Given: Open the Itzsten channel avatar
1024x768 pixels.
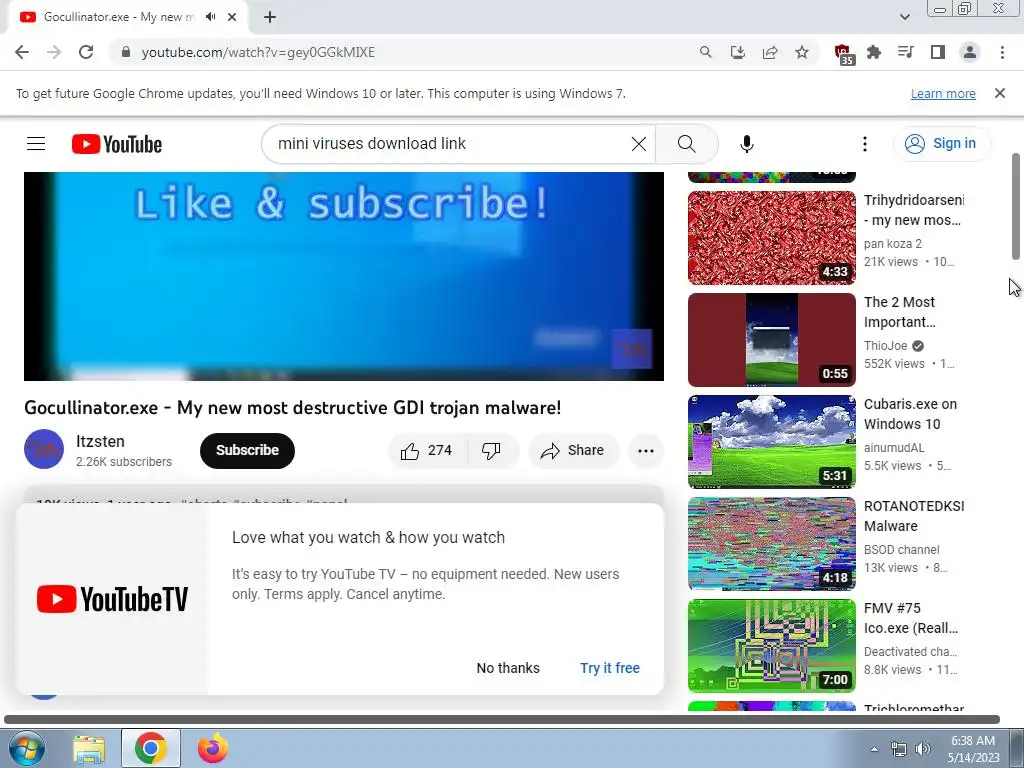Looking at the screenshot, I should click(x=44, y=449).
